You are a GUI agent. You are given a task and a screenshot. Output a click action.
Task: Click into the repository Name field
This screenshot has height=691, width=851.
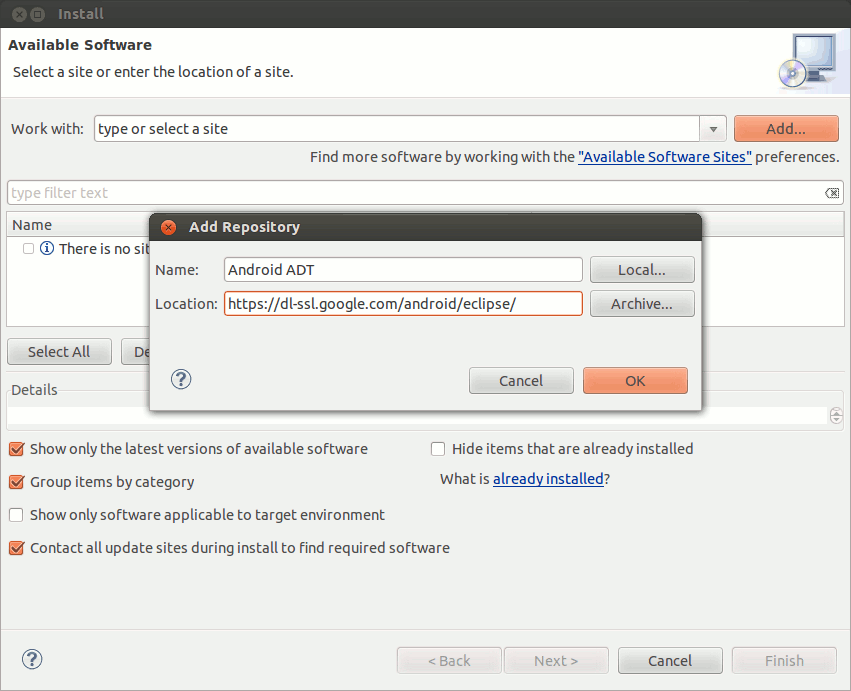tap(402, 270)
